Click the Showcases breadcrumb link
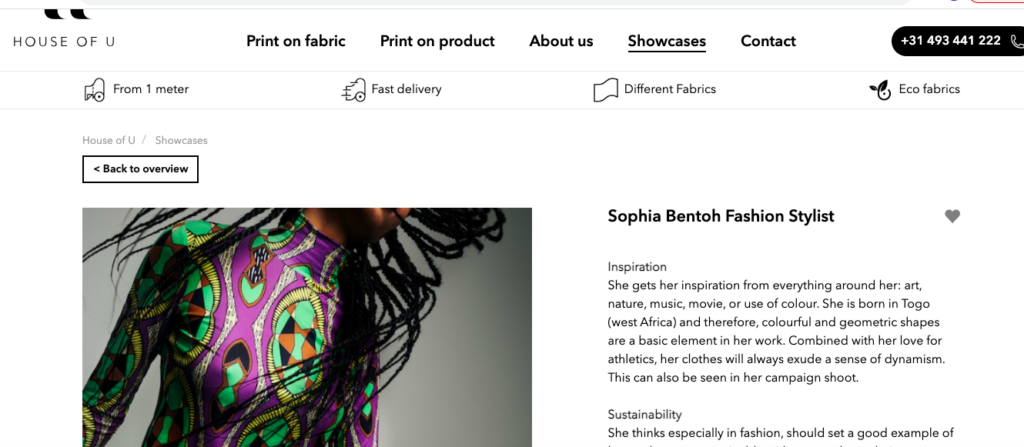This screenshot has height=447, width=1024. pos(181,140)
